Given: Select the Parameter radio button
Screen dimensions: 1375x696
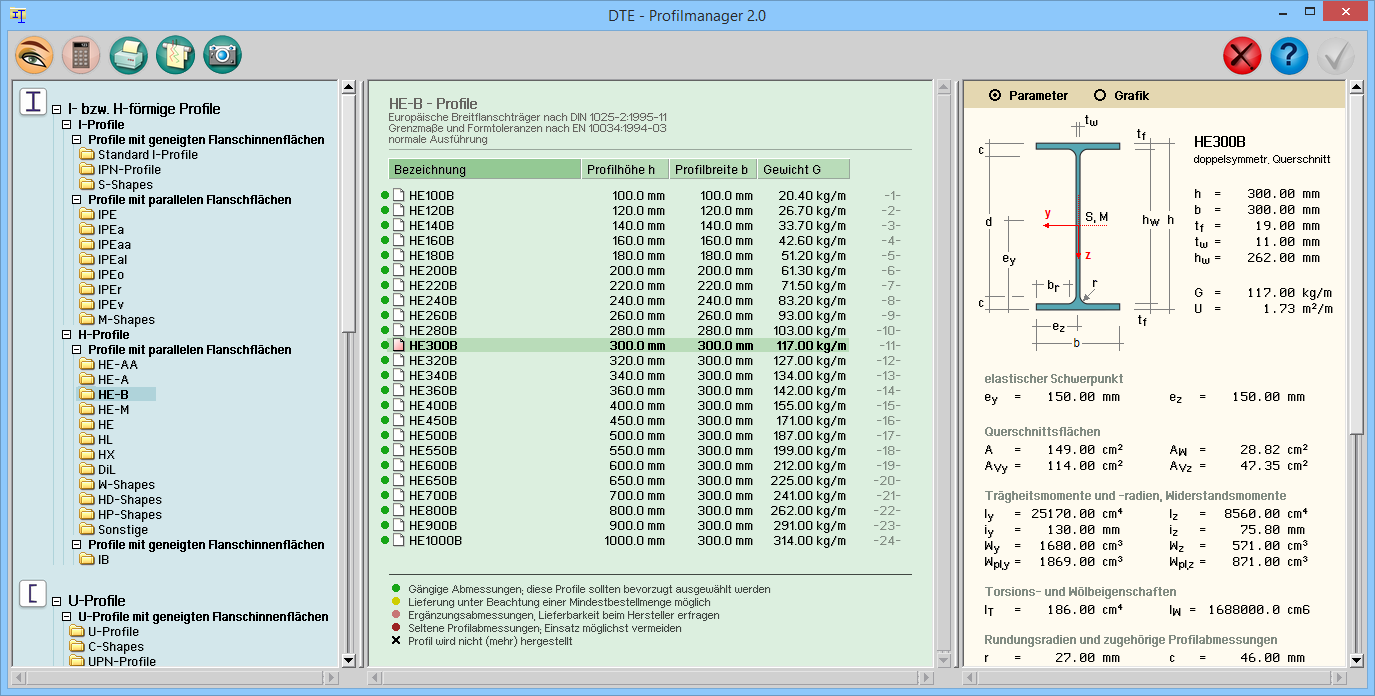Looking at the screenshot, I should pyautogui.click(x=994, y=96).
